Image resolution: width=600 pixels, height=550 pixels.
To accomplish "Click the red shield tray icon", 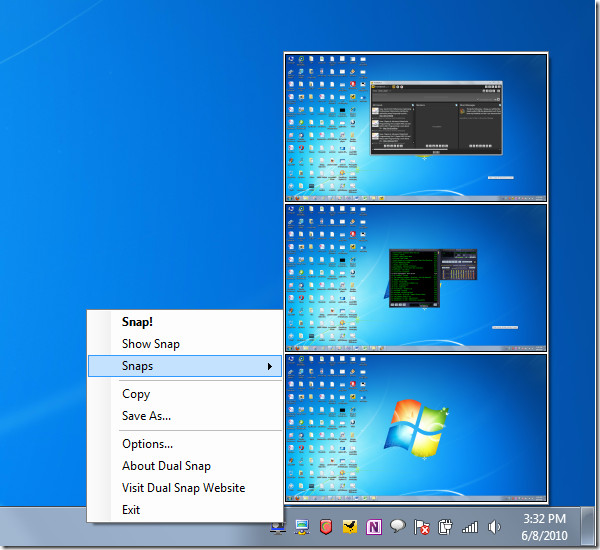I will [326, 526].
